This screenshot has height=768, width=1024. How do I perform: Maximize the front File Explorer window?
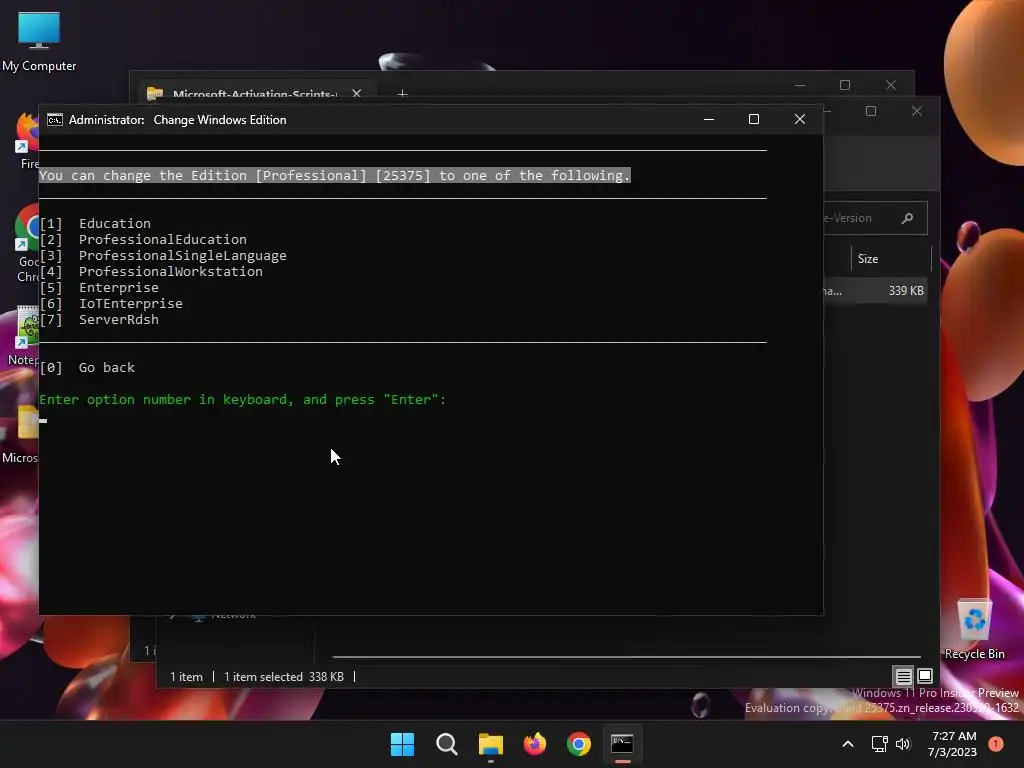click(871, 111)
